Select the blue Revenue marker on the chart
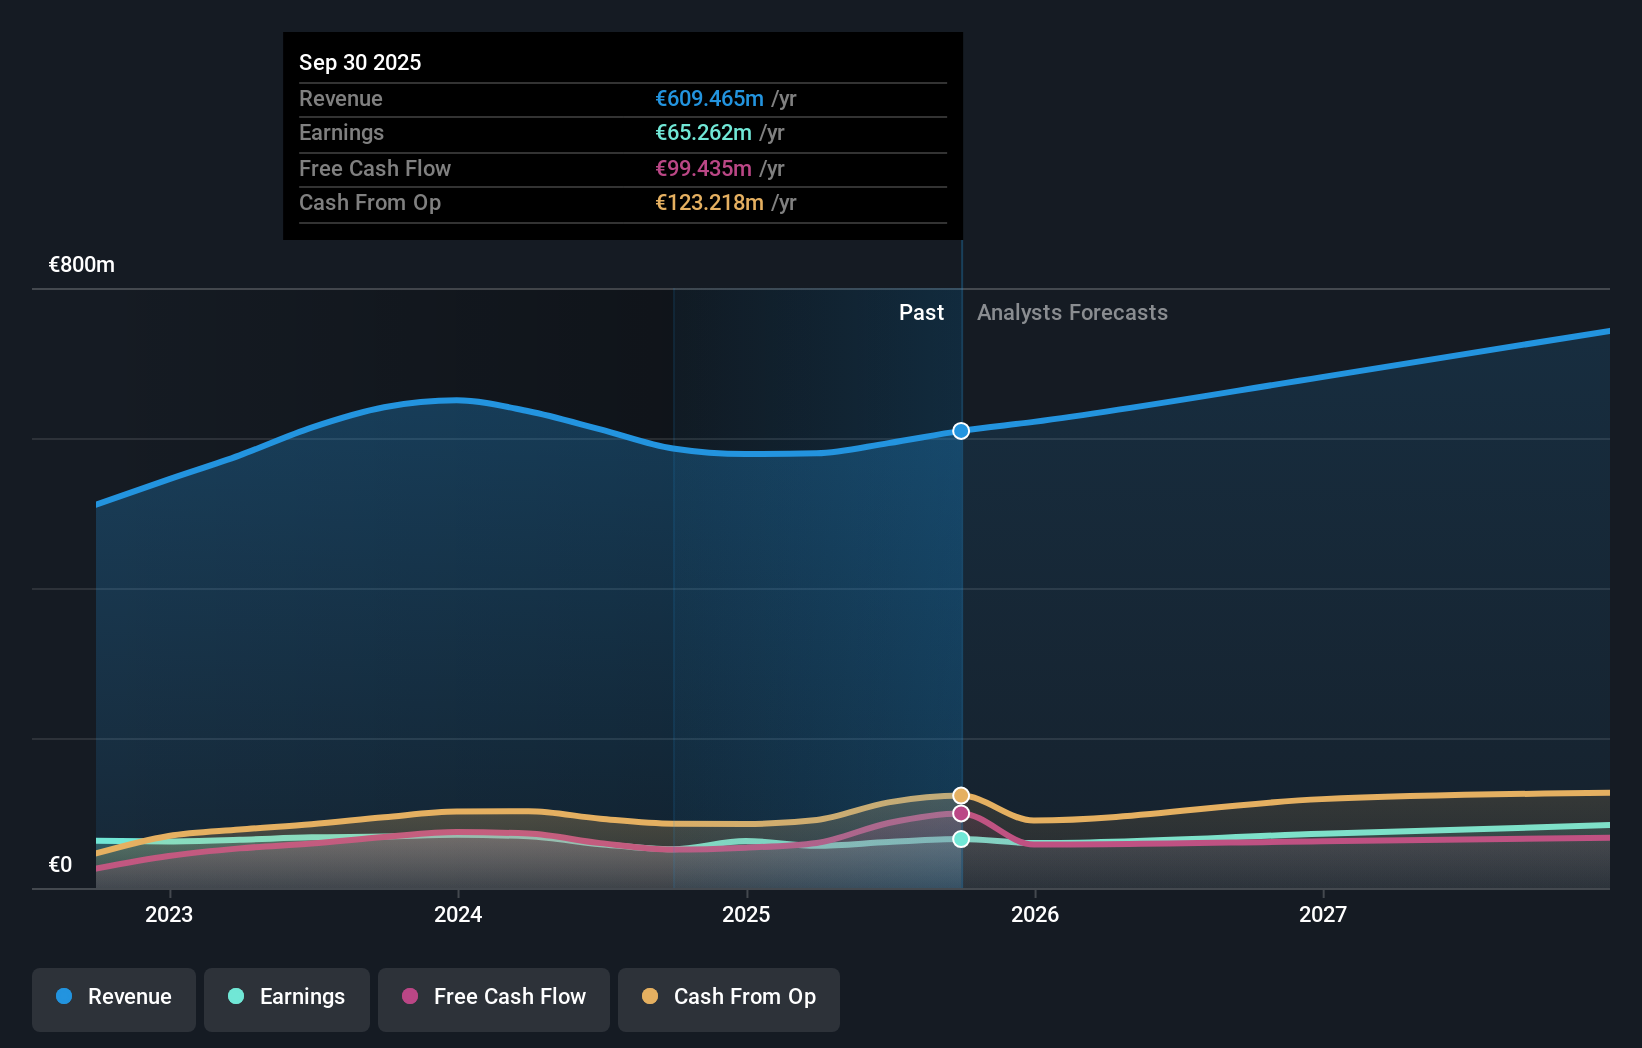The width and height of the screenshot is (1642, 1048). 960,431
